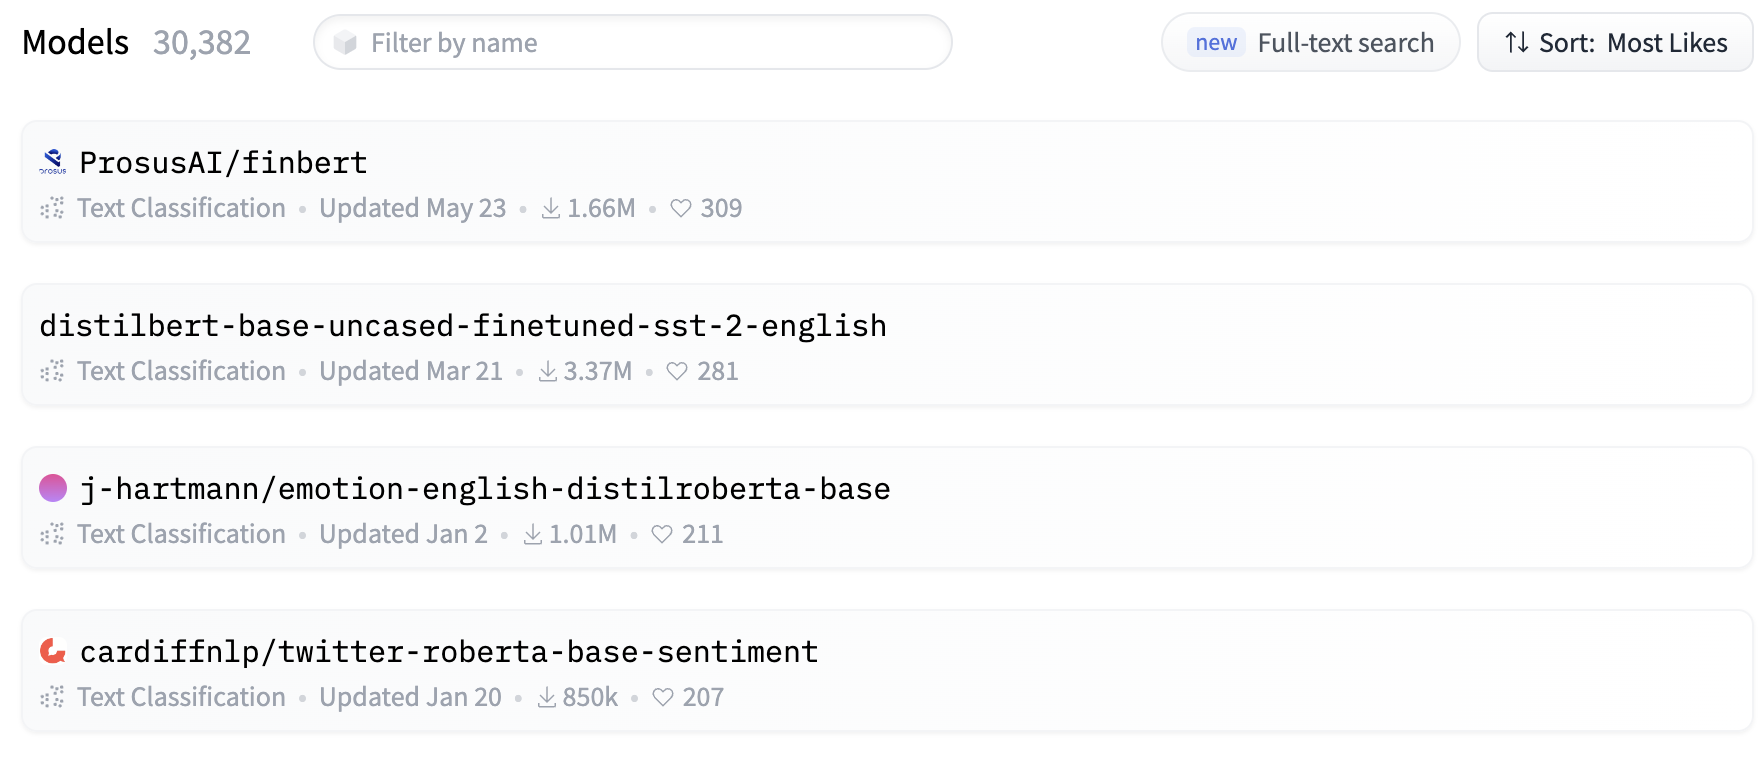Click the cube icon in filter field
Viewport: 1762px width, 758px height.
tap(346, 42)
